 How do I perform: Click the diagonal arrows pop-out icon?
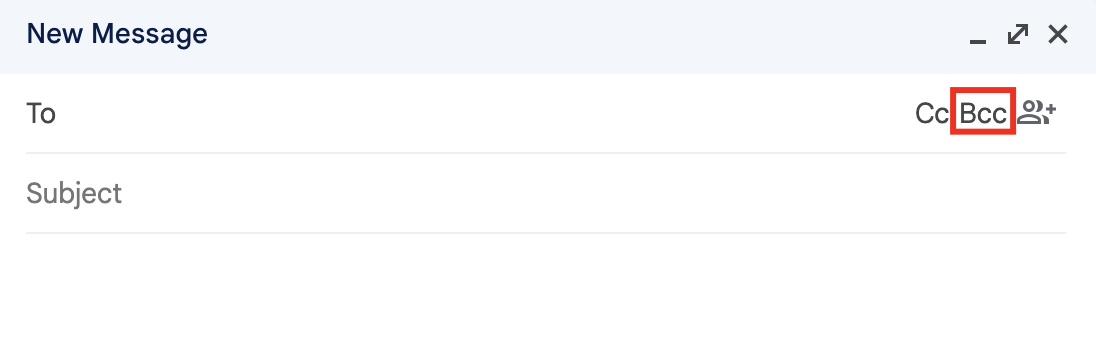(x=1018, y=34)
